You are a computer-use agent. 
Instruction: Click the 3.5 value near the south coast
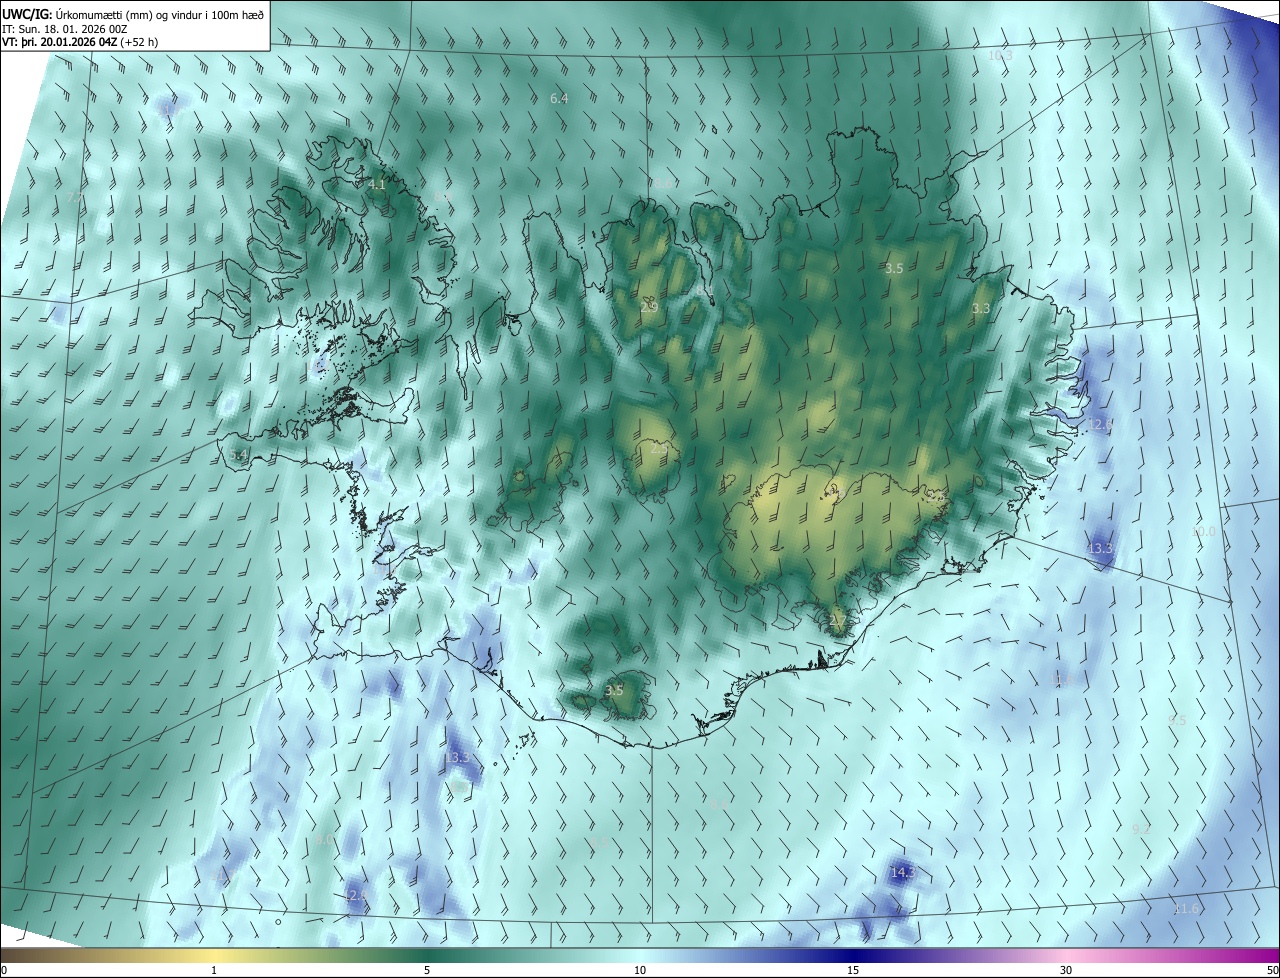[x=614, y=690]
